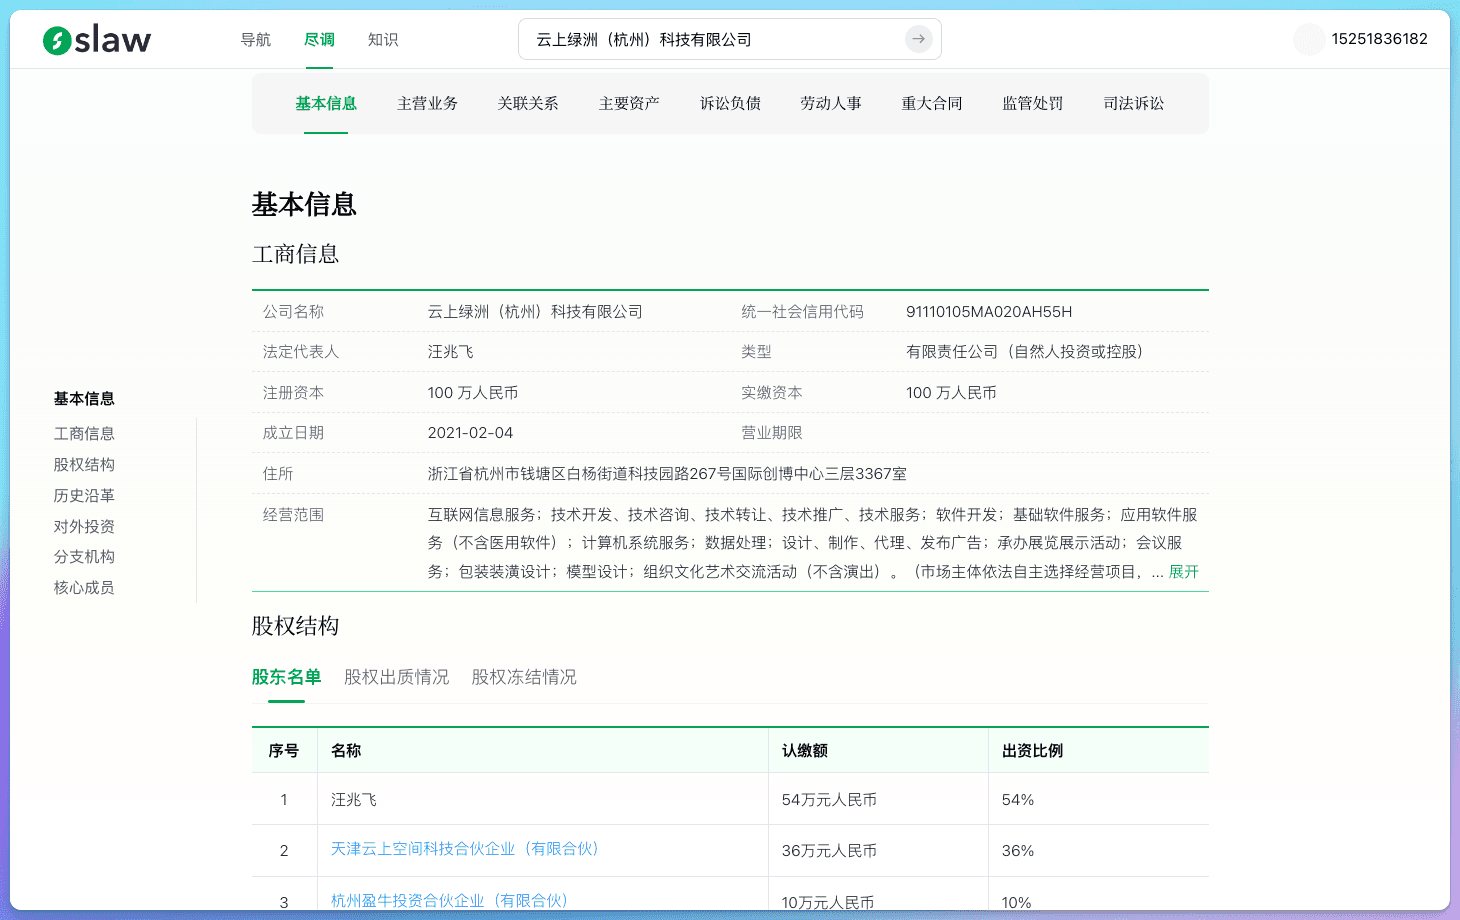The width and height of the screenshot is (1460, 920).
Task: Click credit code 91110105MA020AH55H
Action: click(989, 311)
